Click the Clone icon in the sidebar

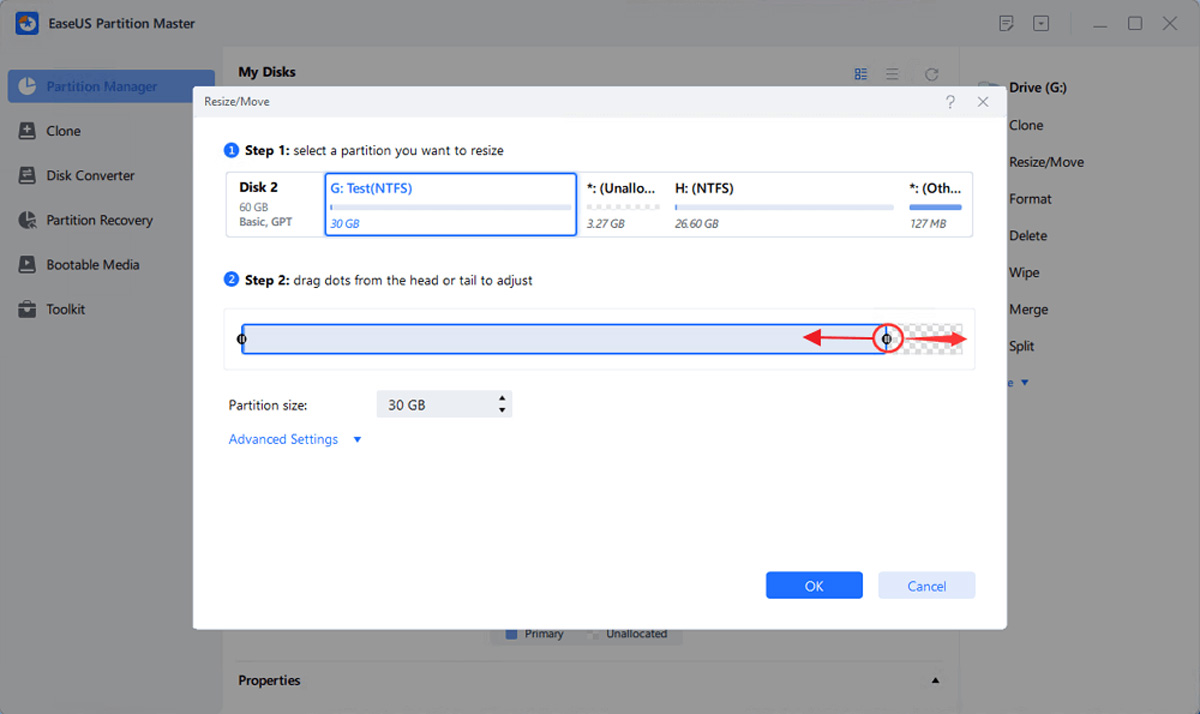click(x=27, y=131)
